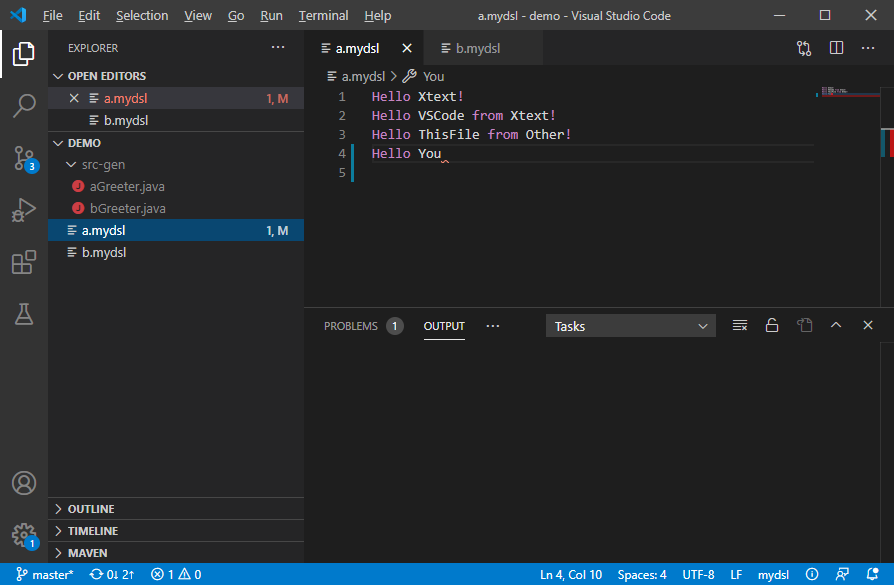This screenshot has height=585, width=894.
Task: Open the Accounts menu icon
Action: [x=23, y=483]
